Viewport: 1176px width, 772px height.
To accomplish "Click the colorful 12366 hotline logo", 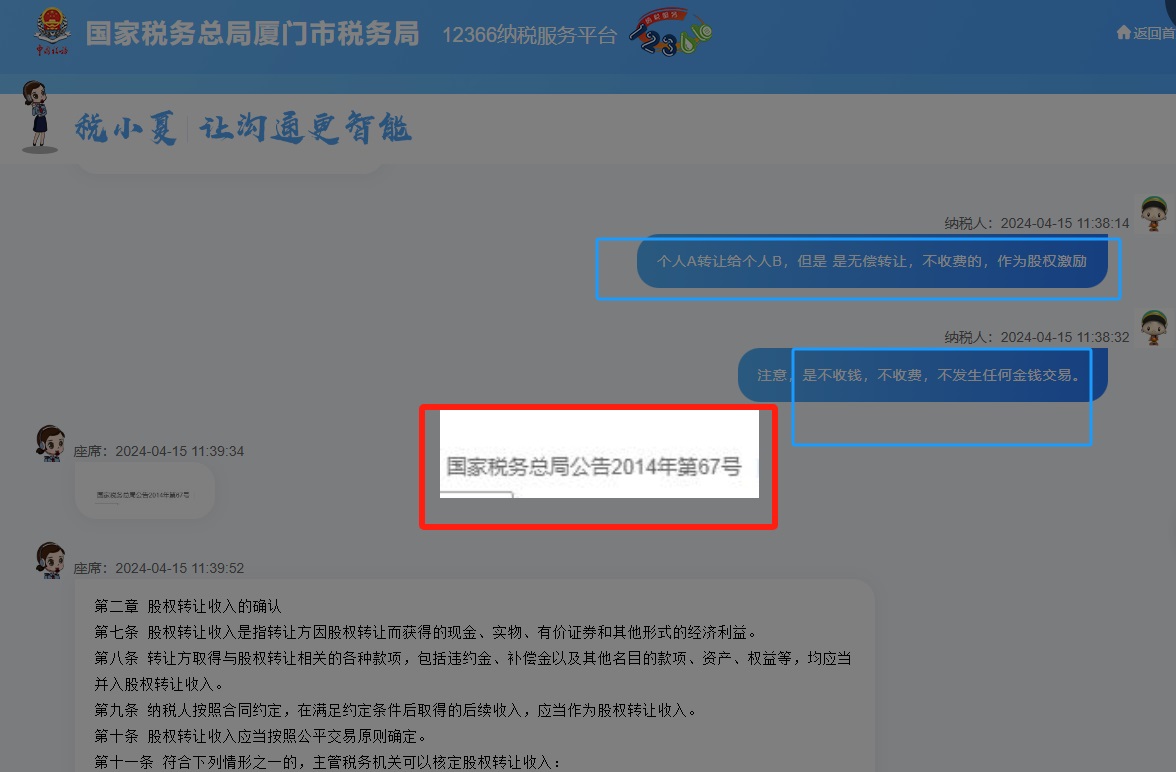I will pyautogui.click(x=671, y=33).
